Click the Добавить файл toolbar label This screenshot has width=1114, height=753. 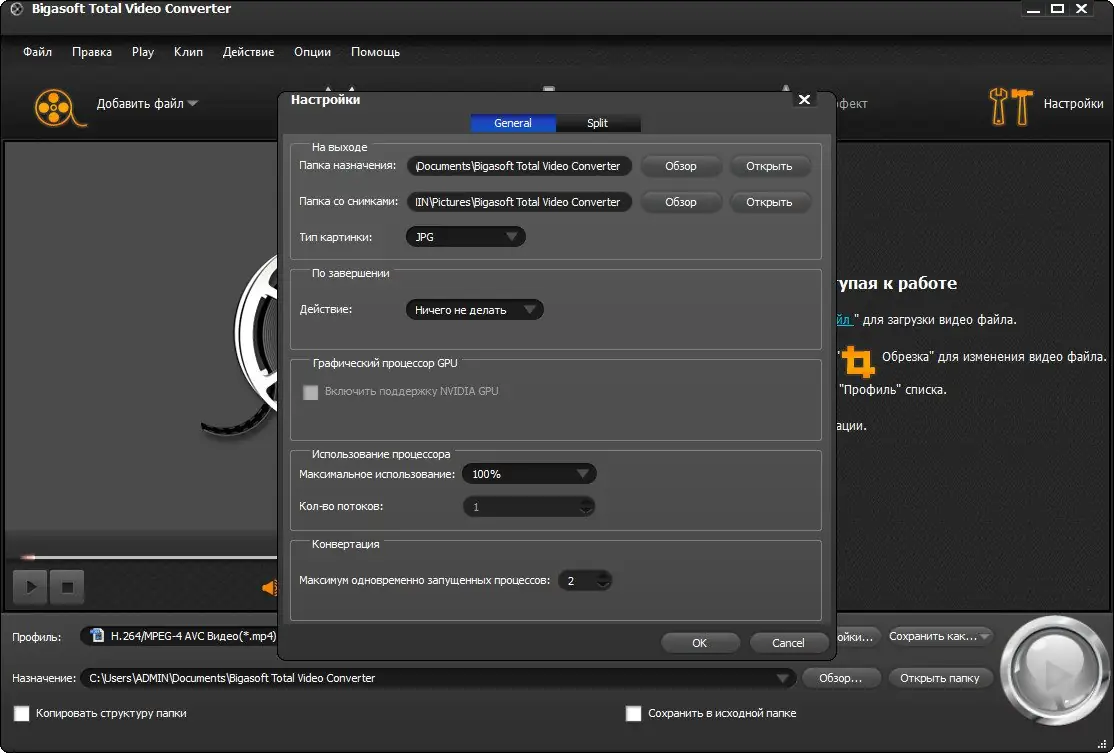tap(140, 104)
